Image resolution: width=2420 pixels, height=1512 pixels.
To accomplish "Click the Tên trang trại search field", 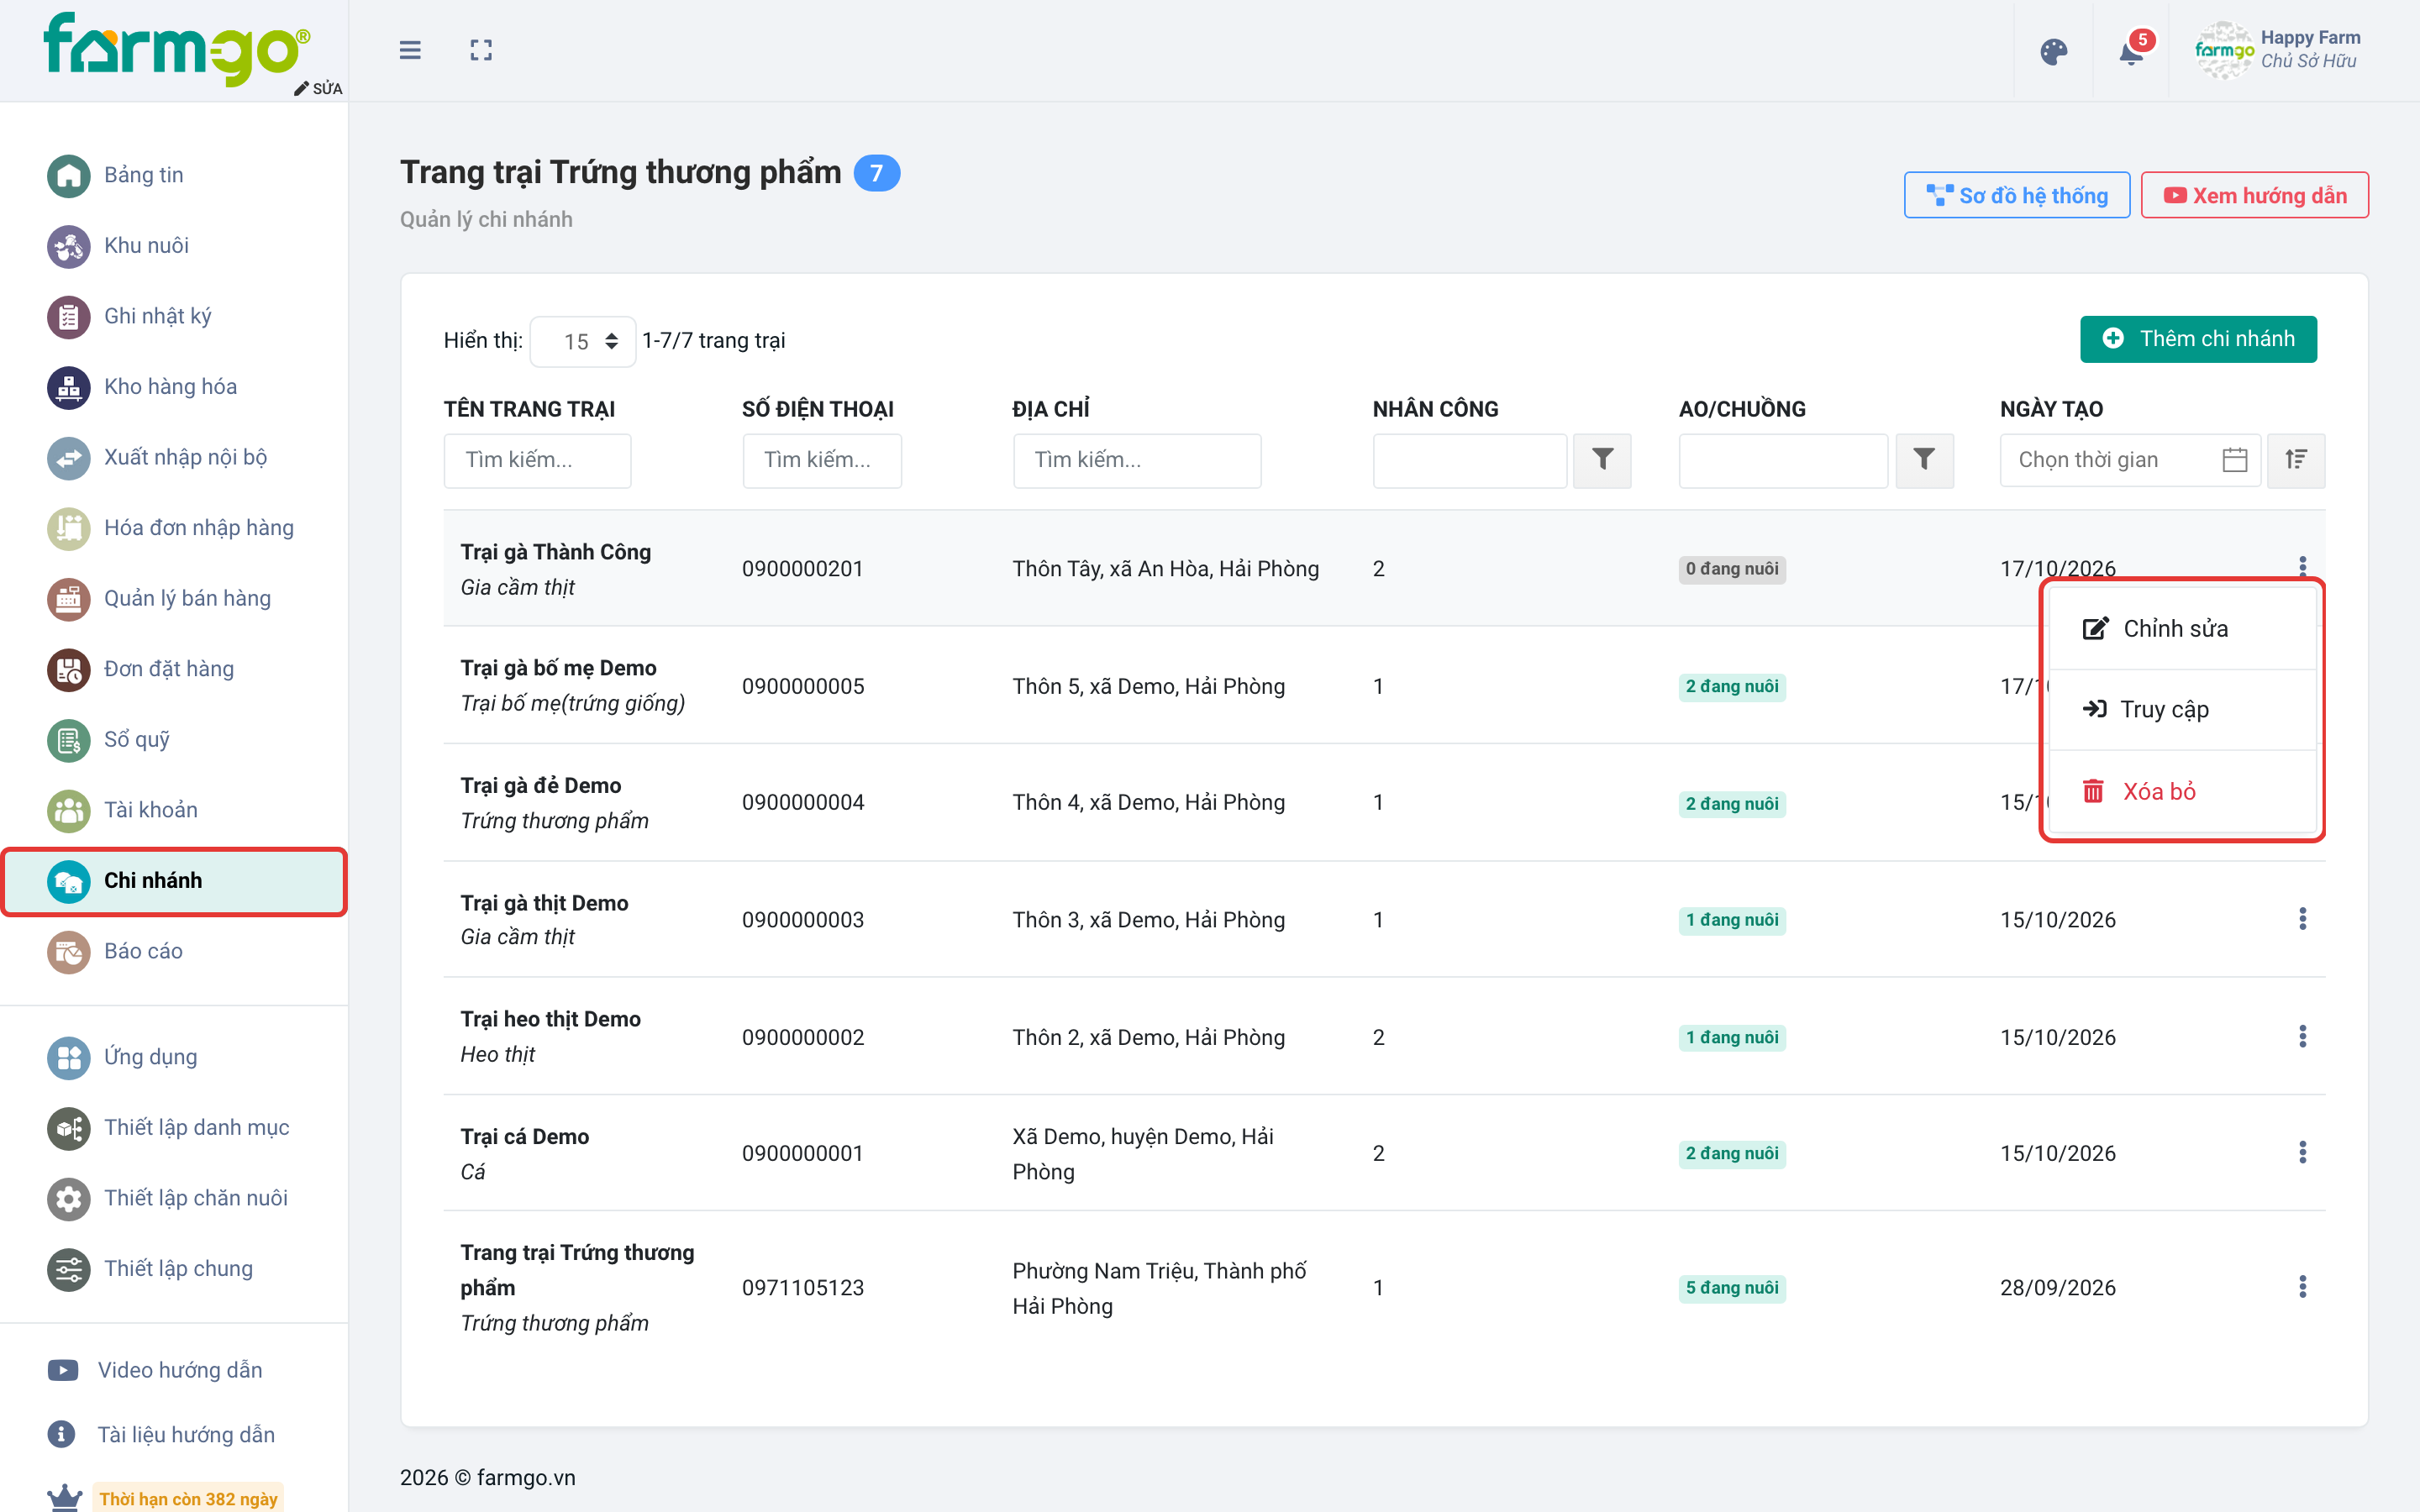I will pos(537,460).
